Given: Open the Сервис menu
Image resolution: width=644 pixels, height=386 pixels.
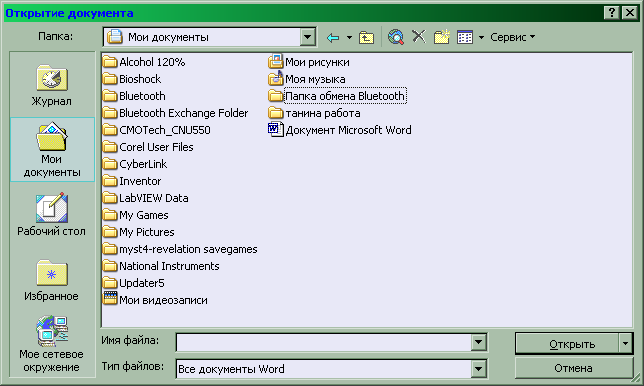Looking at the screenshot, I should pos(513,37).
